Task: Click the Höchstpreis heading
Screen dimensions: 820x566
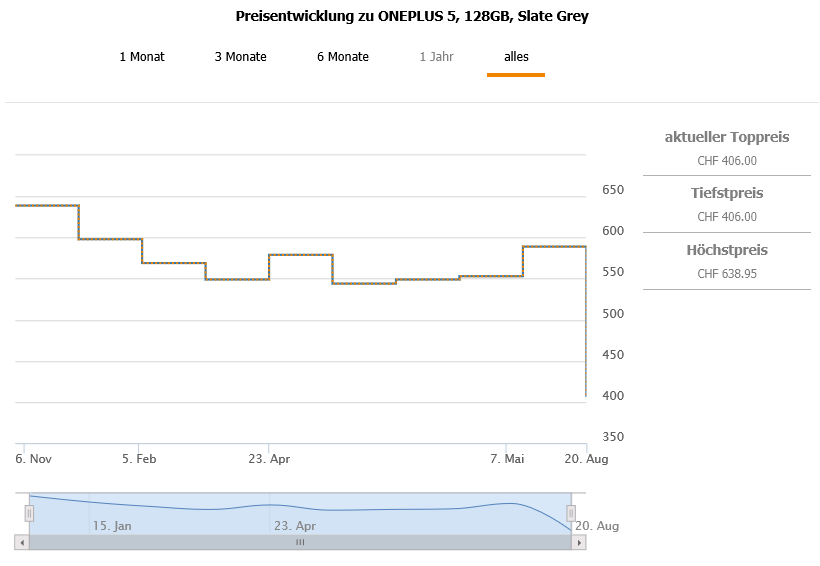Action: 727,250
